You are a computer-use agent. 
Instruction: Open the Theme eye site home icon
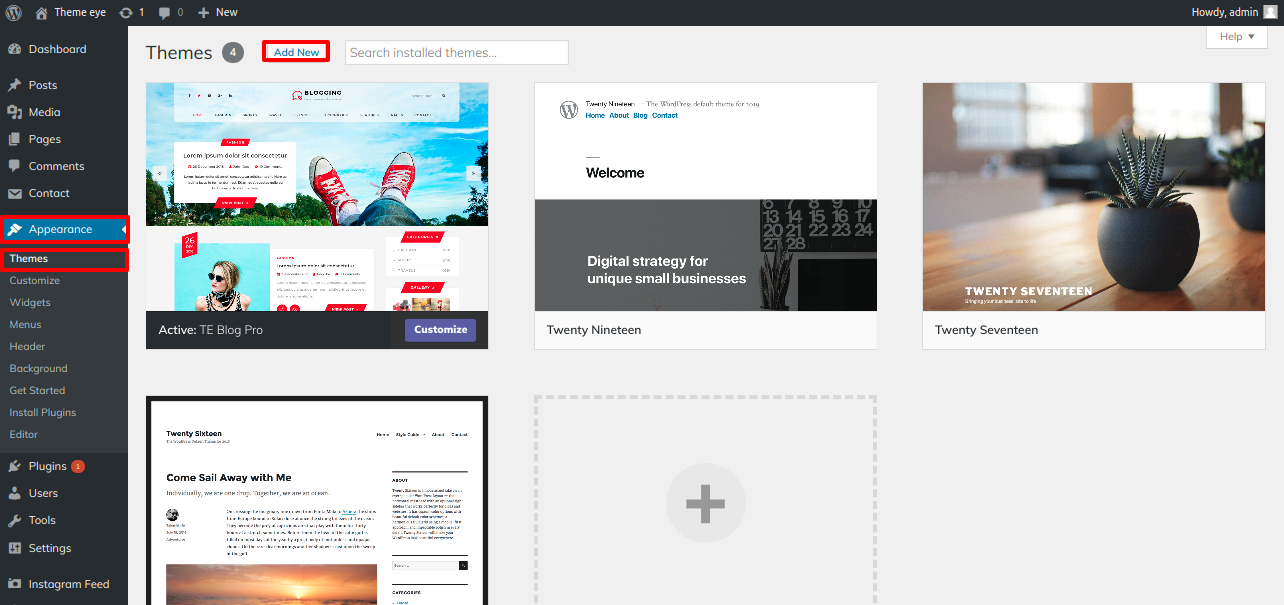[x=41, y=12]
